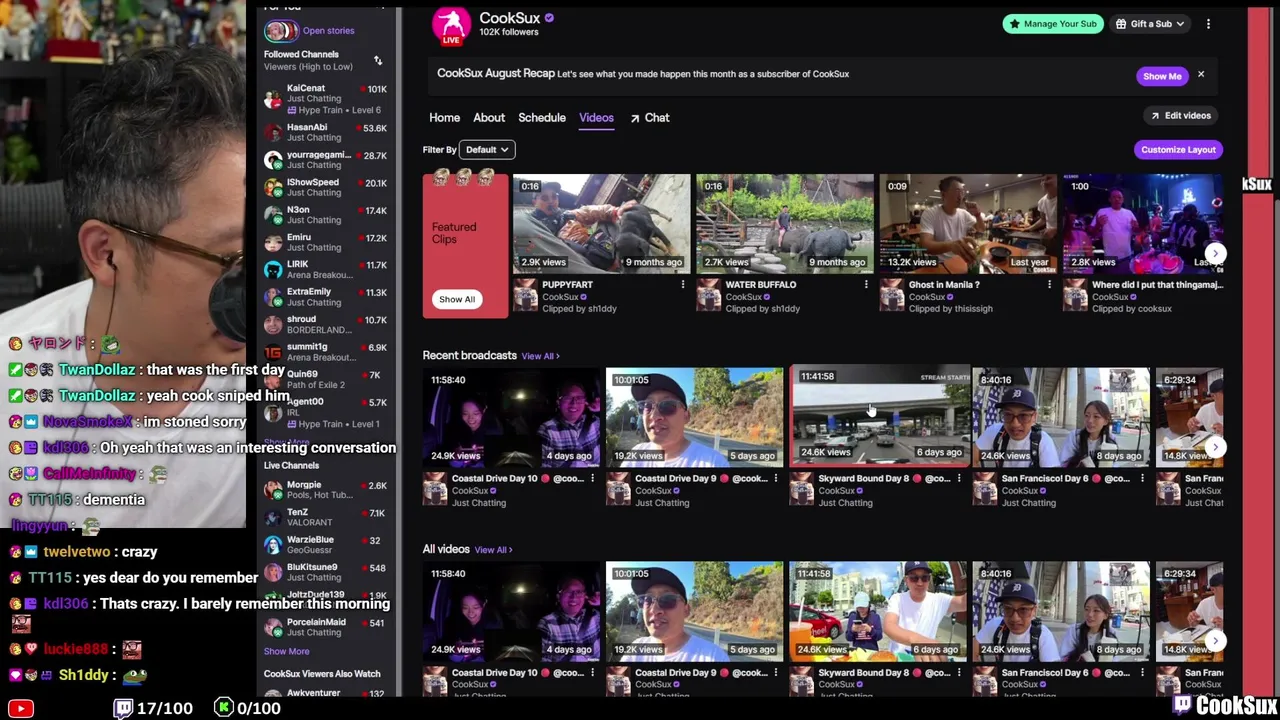Expand All videos View All
Screen dimensions: 1280x720
(x=493, y=550)
